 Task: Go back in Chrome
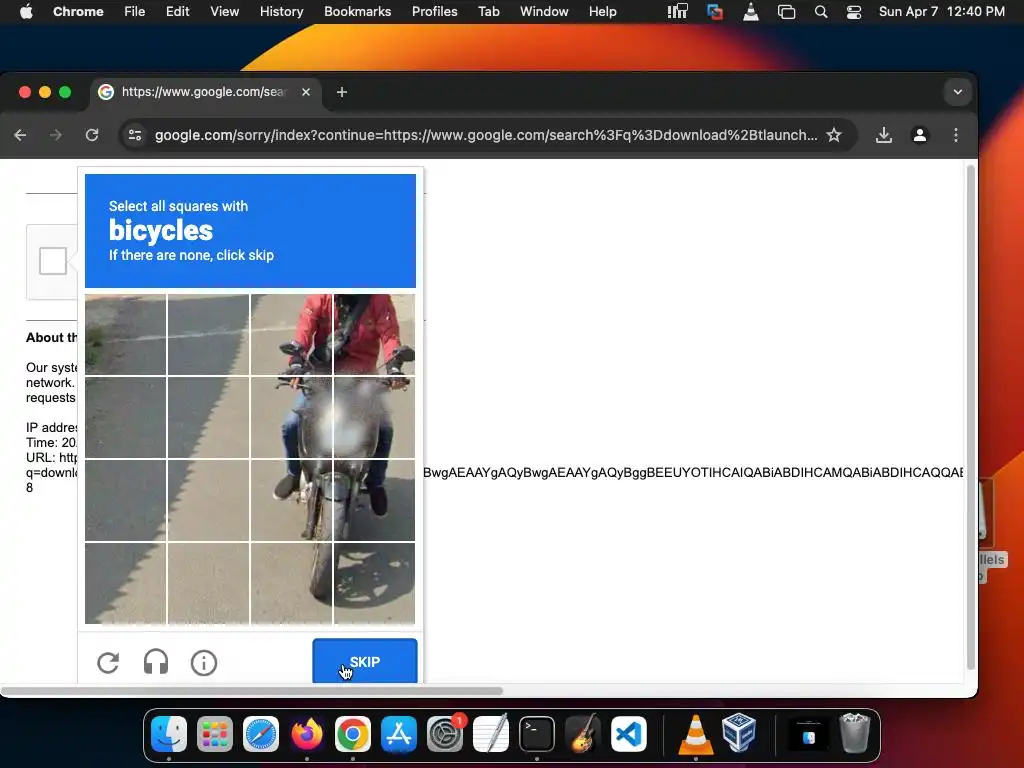[x=20, y=135]
